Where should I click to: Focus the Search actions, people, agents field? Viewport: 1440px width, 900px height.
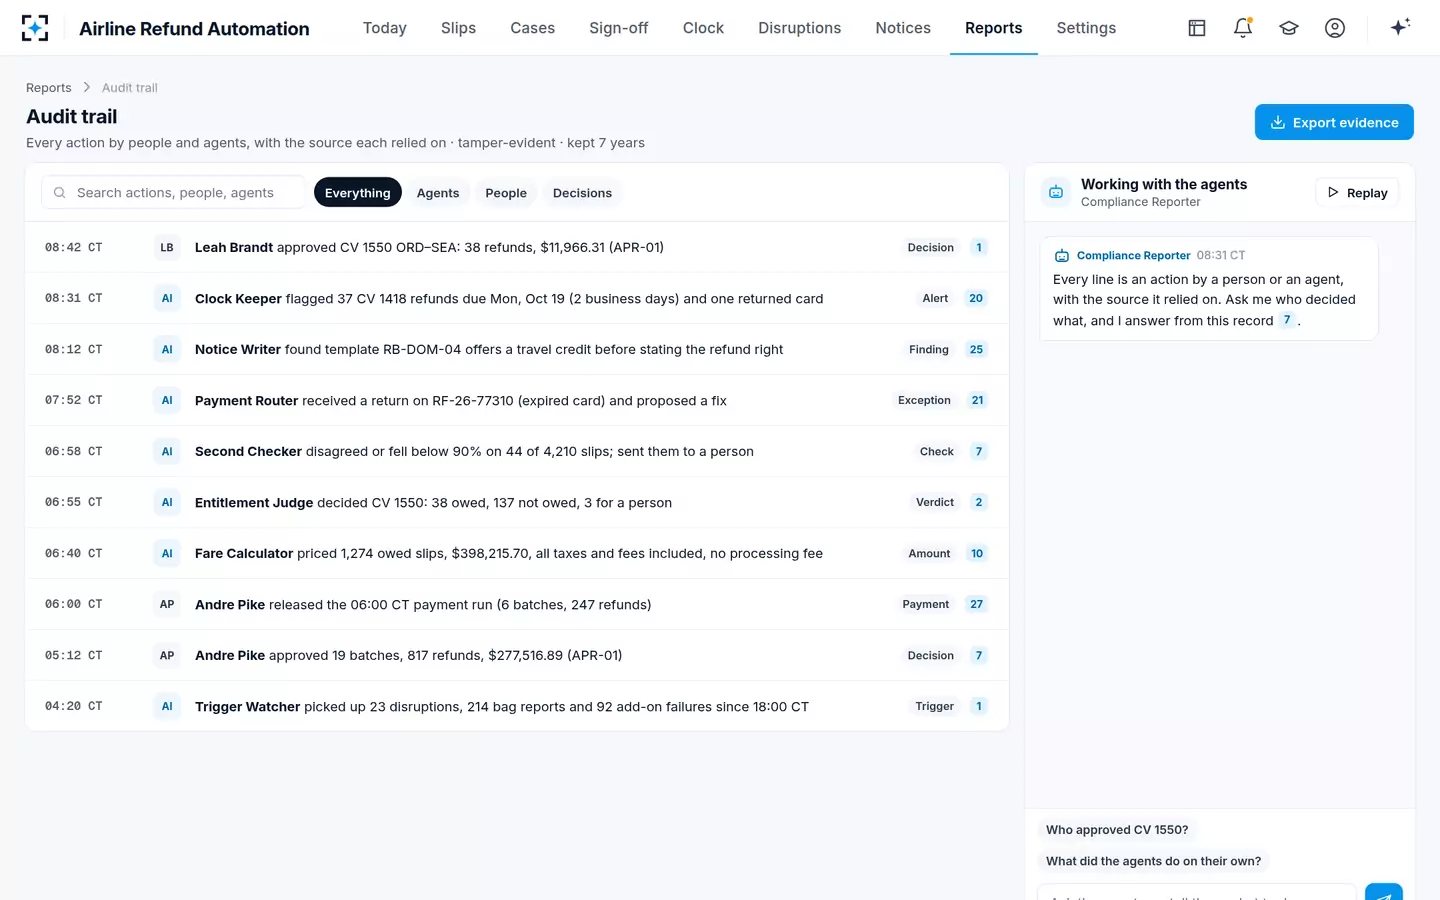pos(173,192)
